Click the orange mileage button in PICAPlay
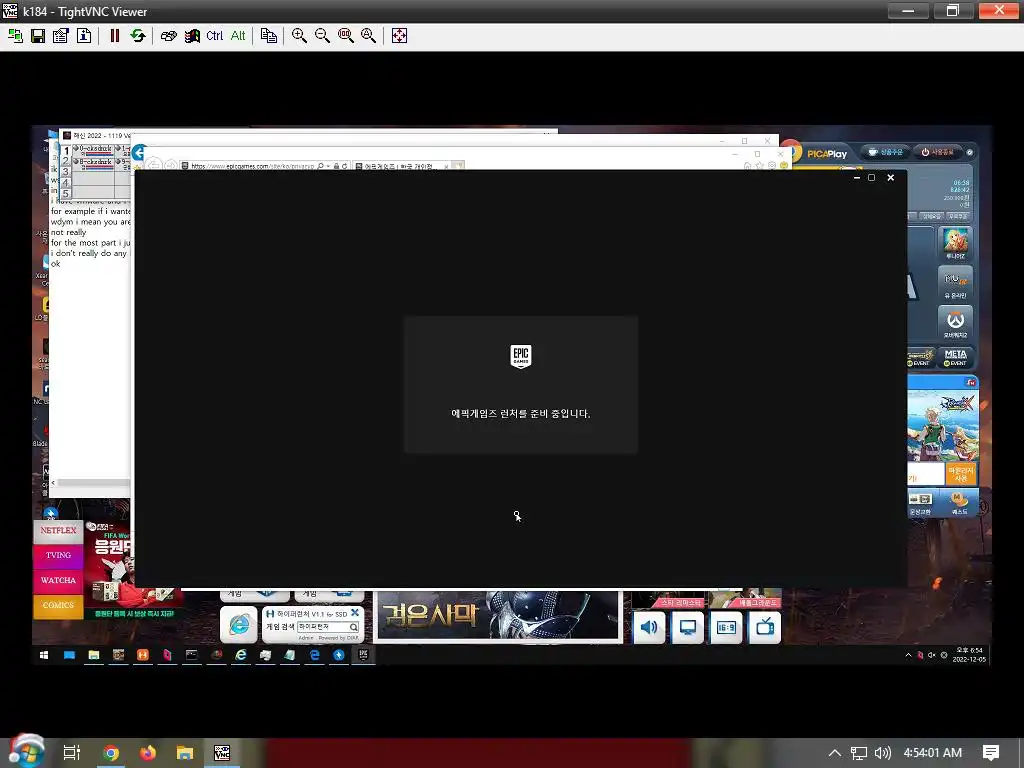 pos(961,474)
